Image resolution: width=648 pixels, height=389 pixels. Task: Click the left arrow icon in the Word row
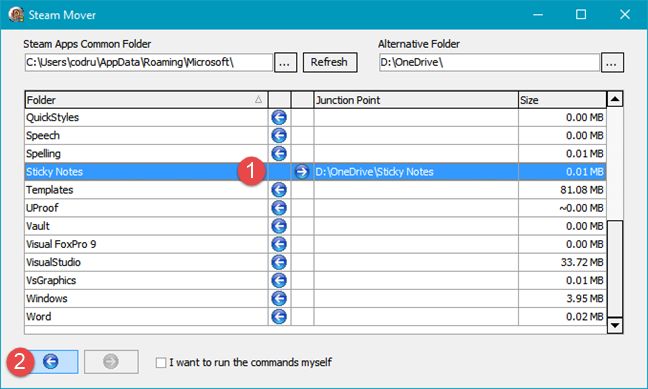click(279, 317)
